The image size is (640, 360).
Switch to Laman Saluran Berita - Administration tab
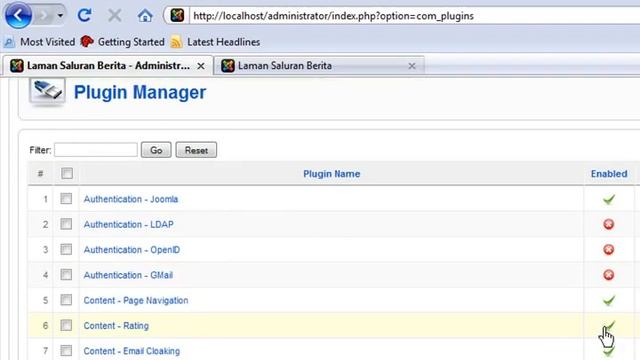[x=108, y=66]
